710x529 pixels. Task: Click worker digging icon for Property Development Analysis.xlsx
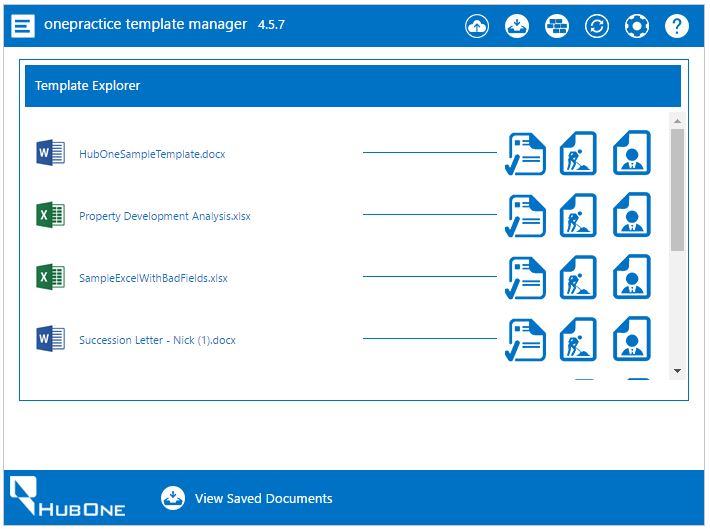point(578,215)
